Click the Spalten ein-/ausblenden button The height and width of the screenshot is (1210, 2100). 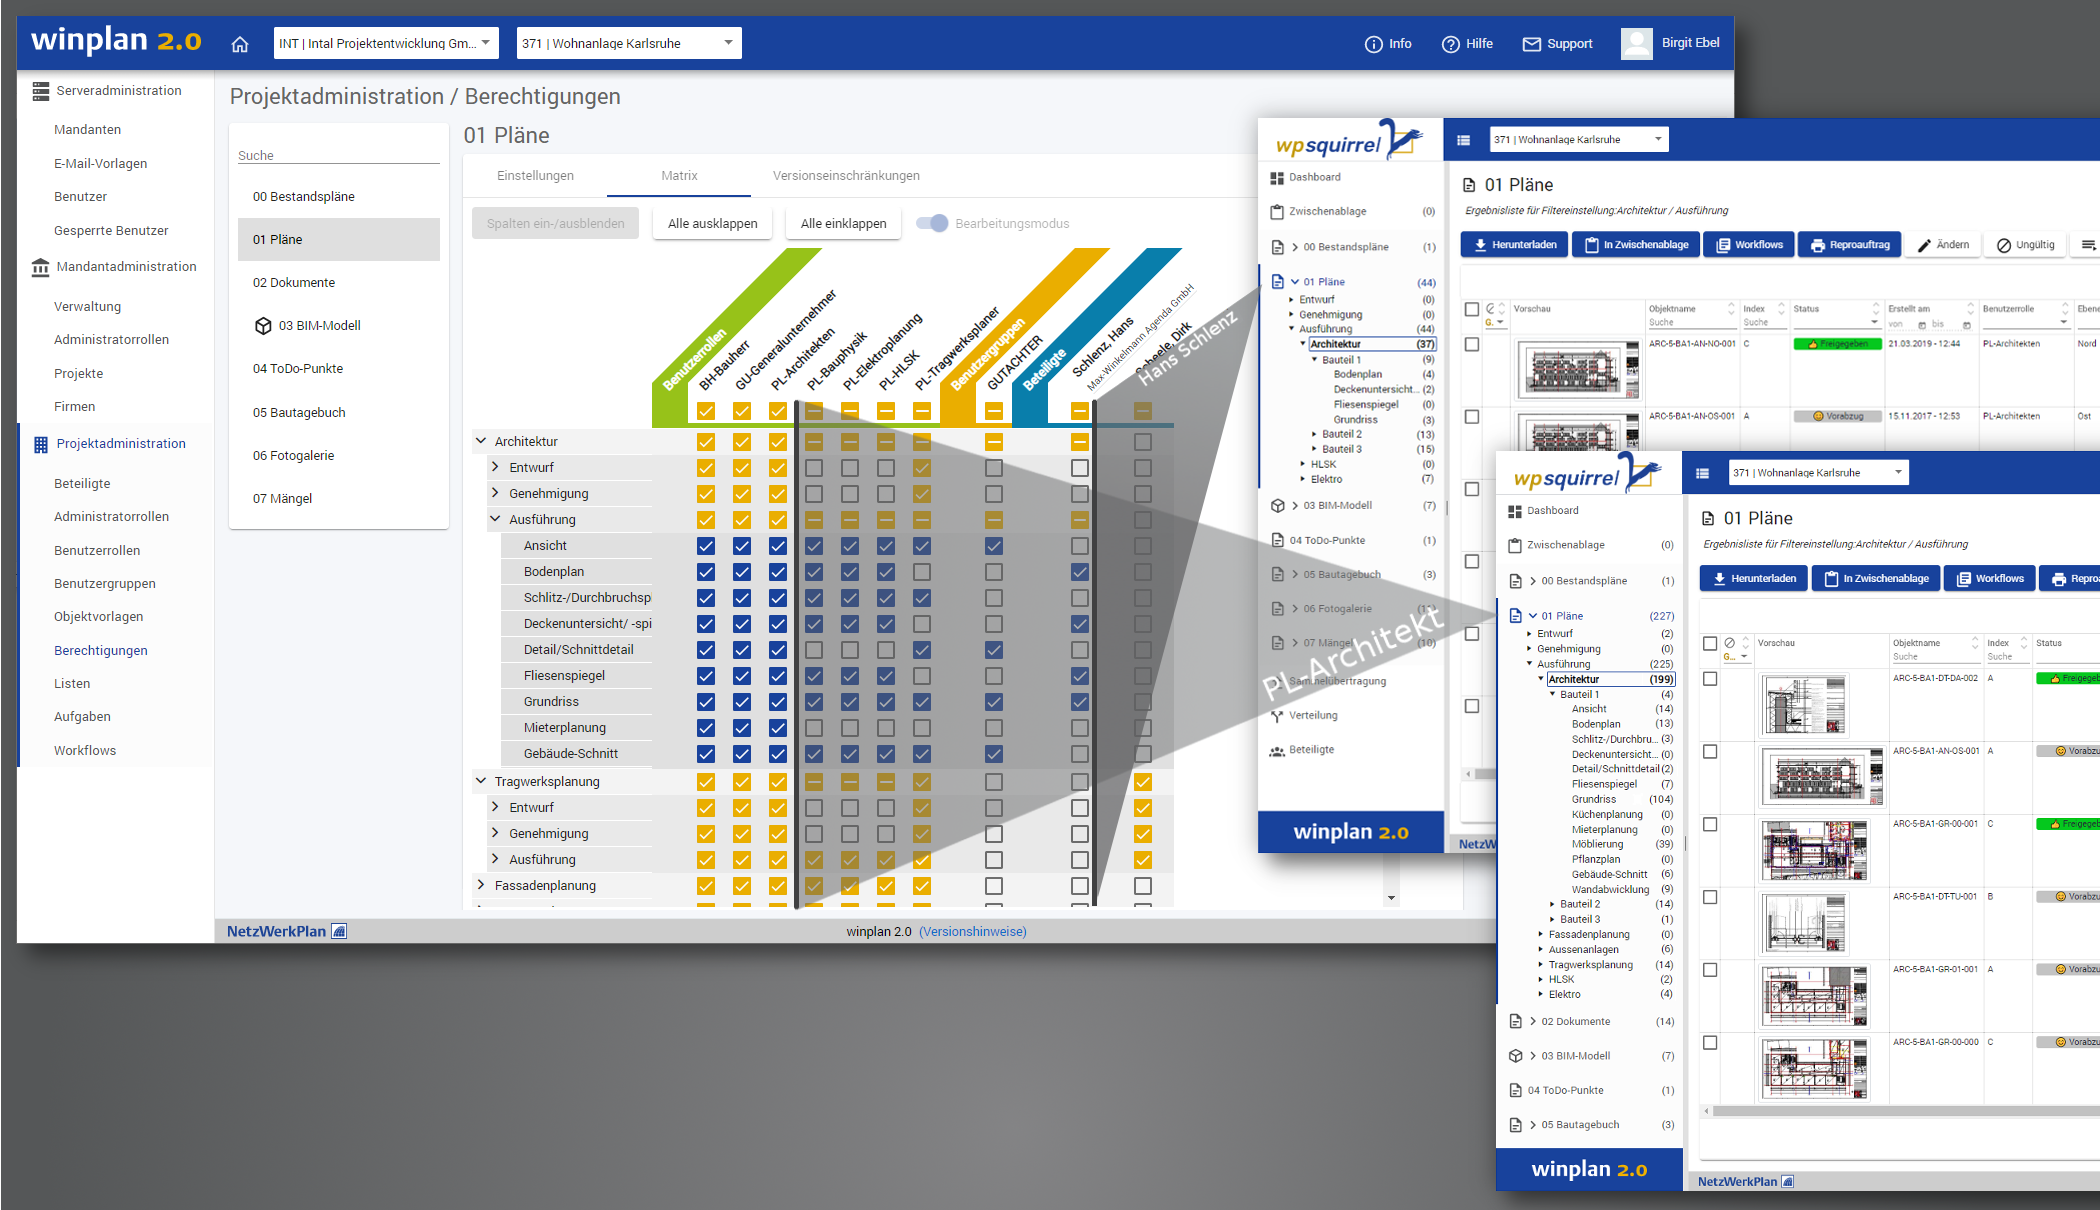tap(555, 224)
